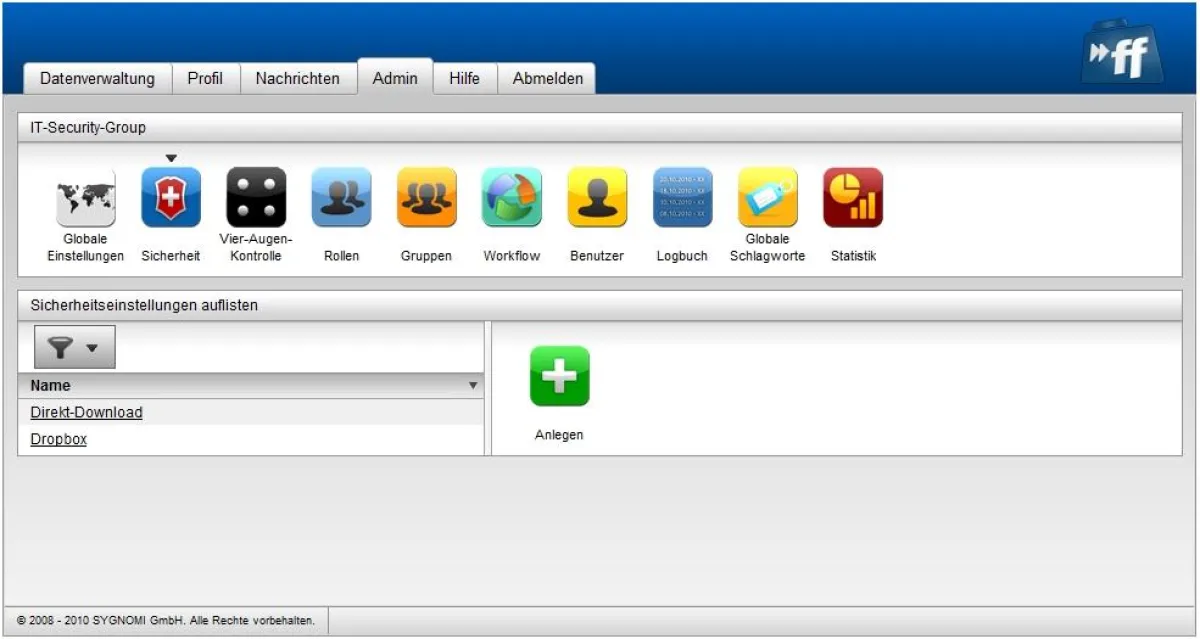Viewport: 1200px width, 639px height.
Task: Toggle sort arrow in Name column
Action: click(x=473, y=386)
